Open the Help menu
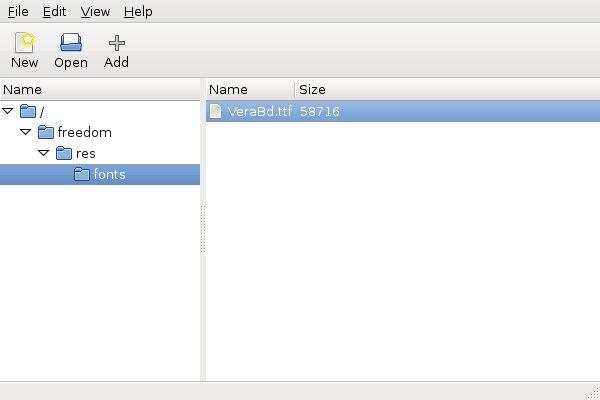This screenshot has height=400, width=600. point(138,11)
